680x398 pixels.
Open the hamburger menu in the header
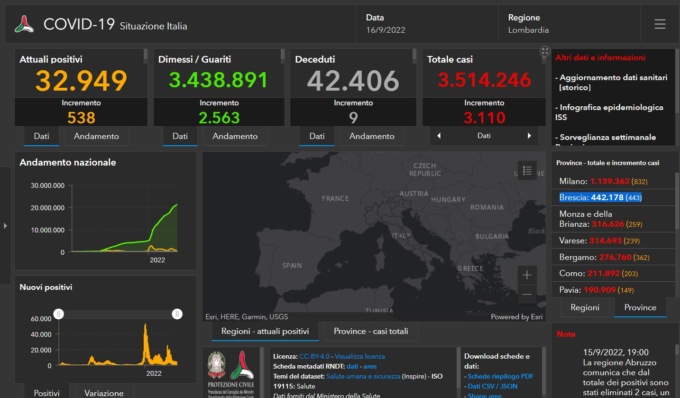tap(660, 24)
